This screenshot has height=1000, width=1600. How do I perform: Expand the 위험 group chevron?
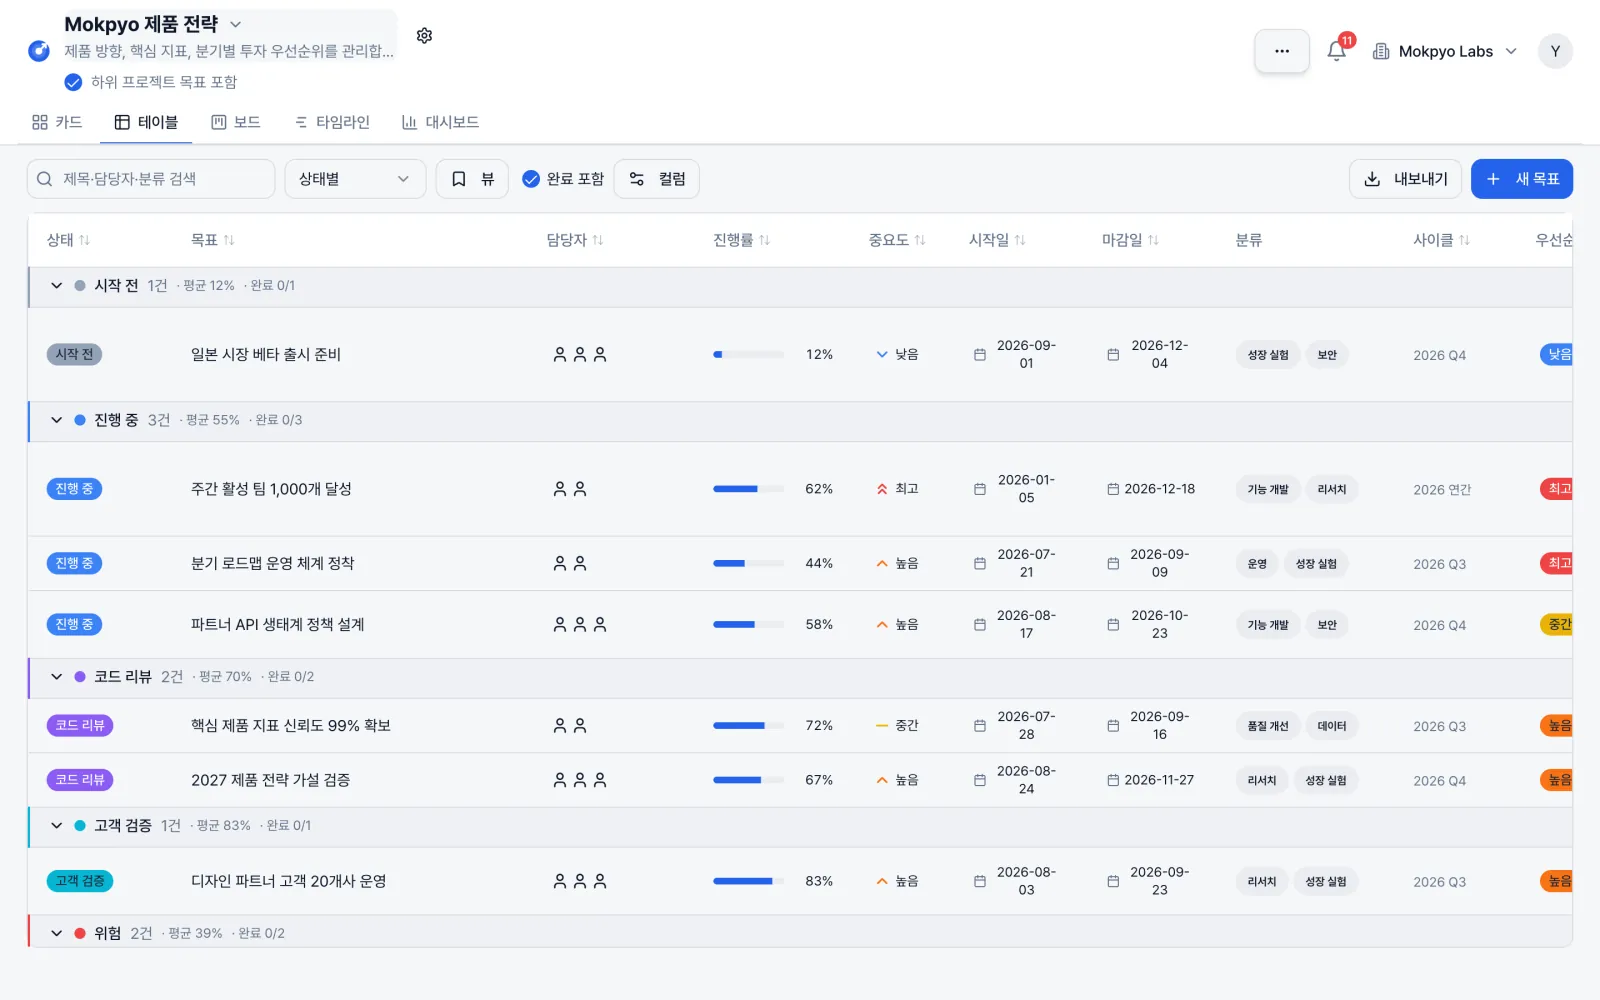(57, 933)
